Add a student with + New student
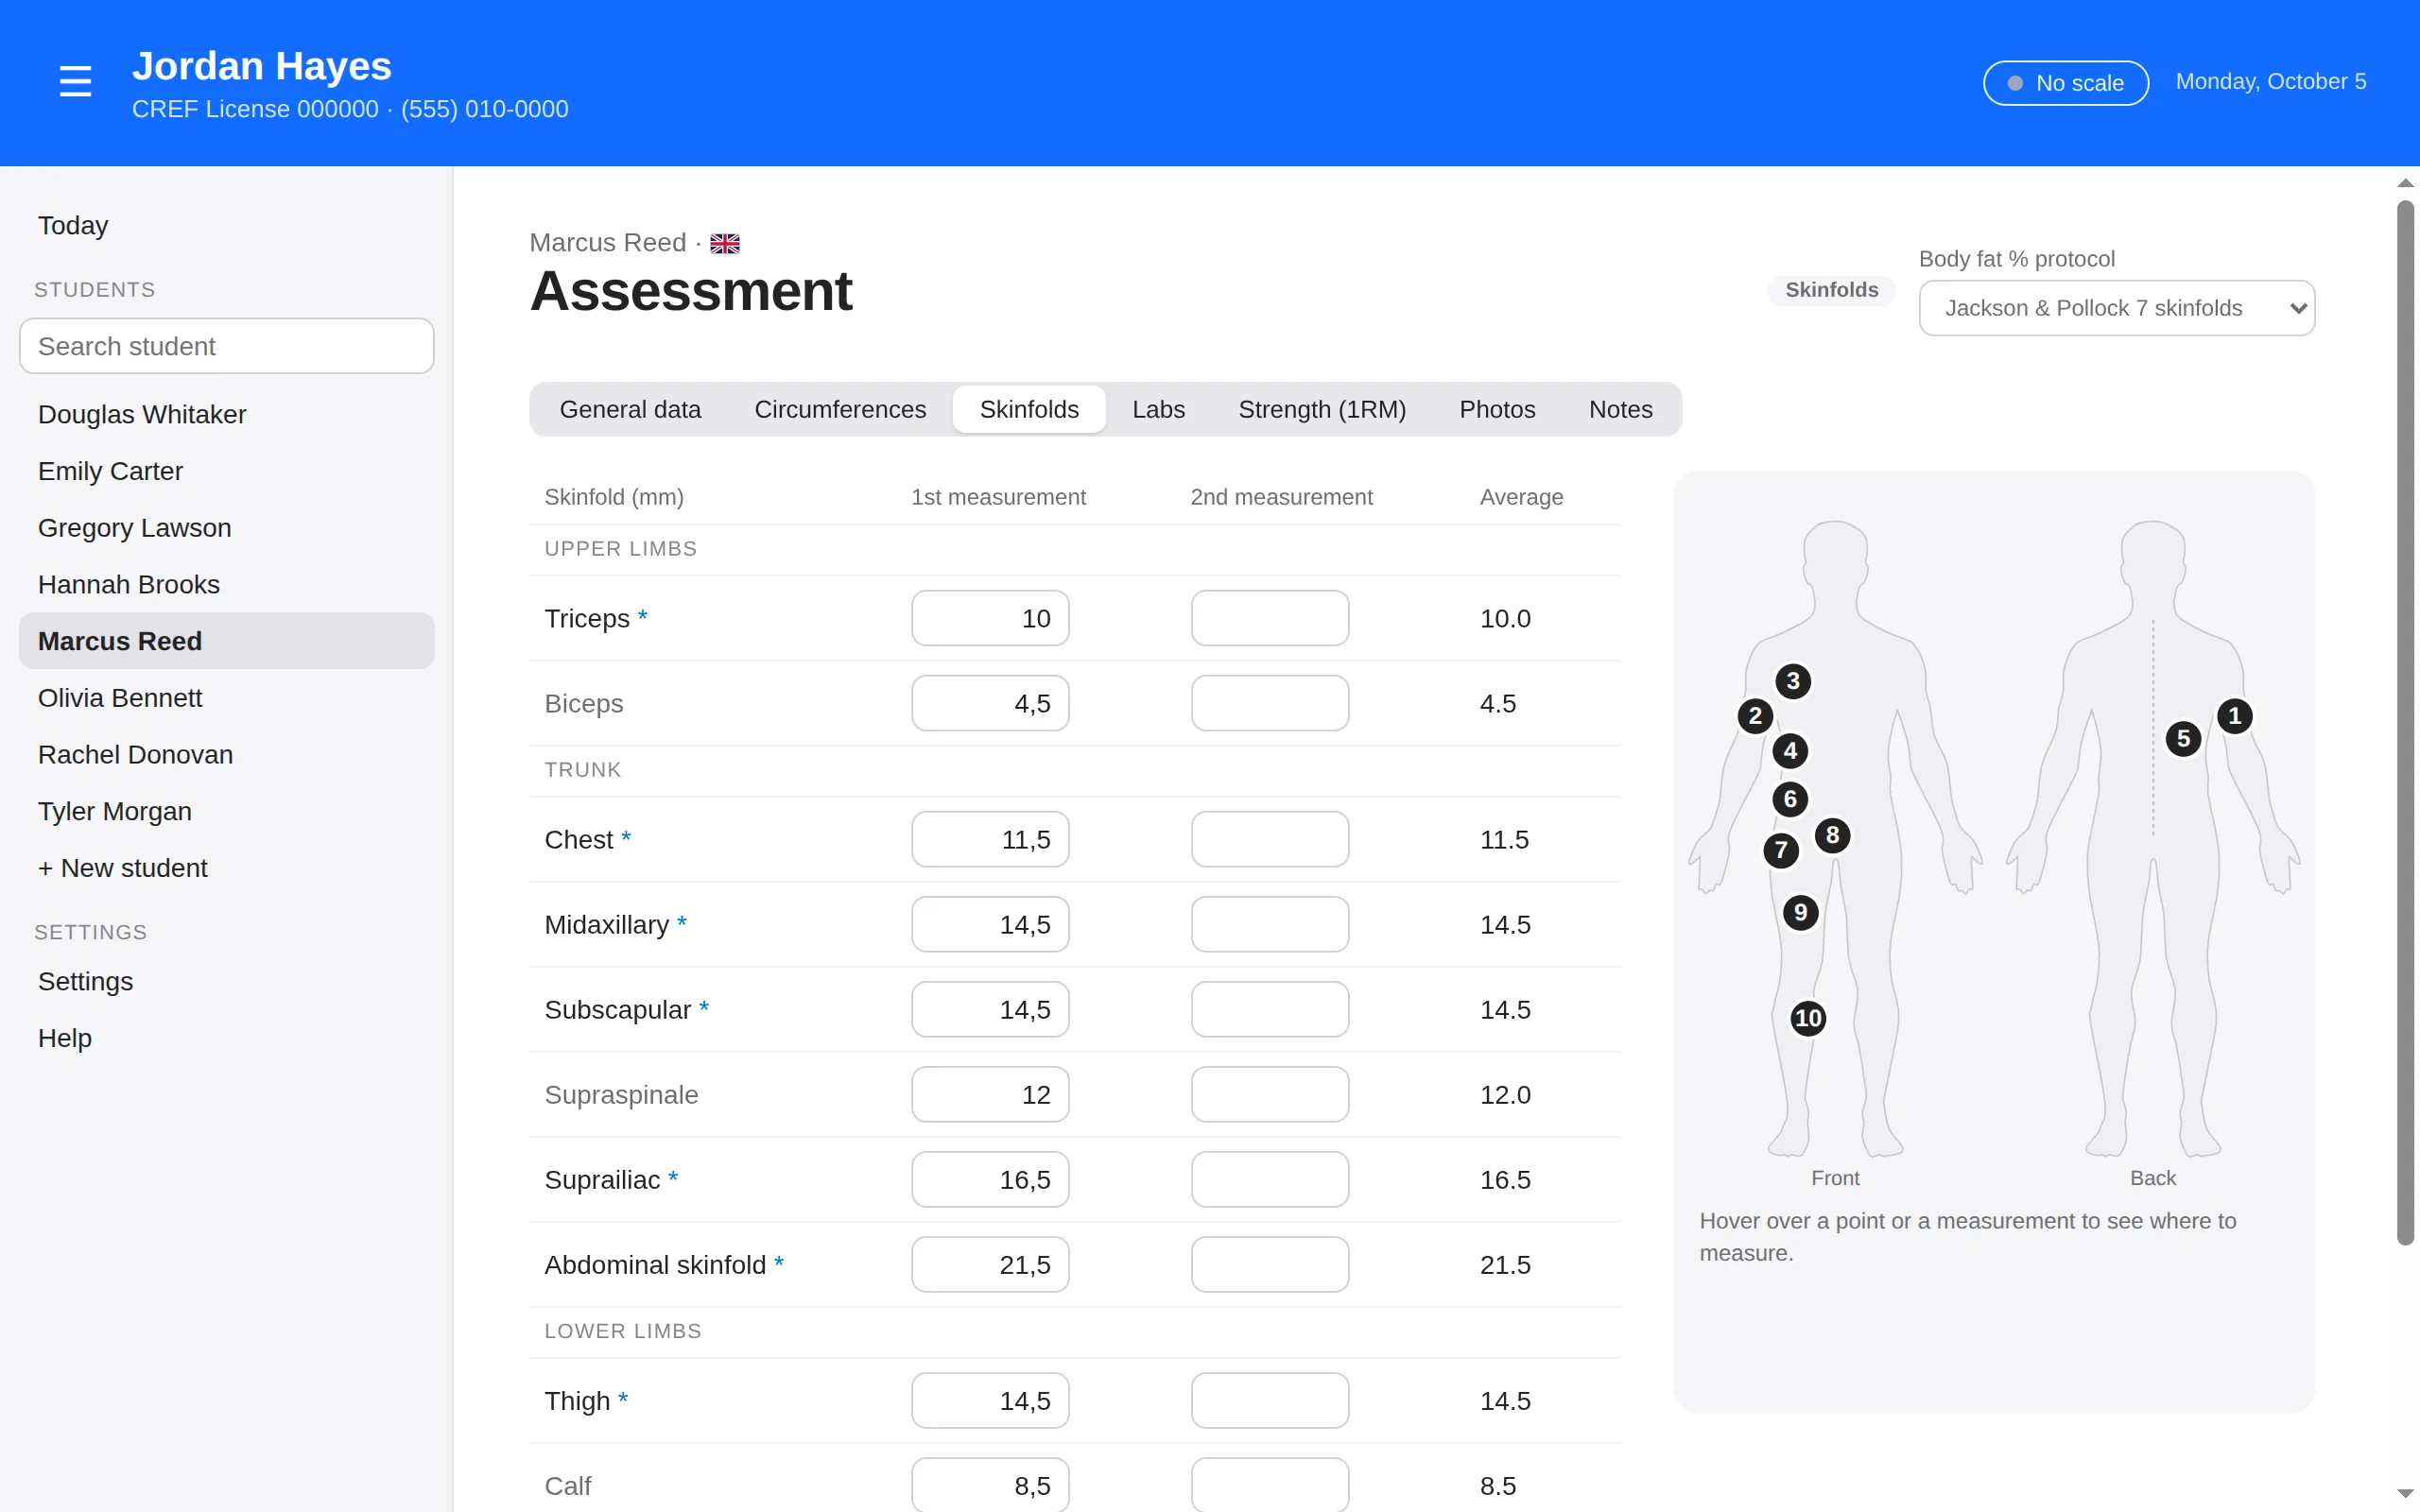 coord(227,868)
